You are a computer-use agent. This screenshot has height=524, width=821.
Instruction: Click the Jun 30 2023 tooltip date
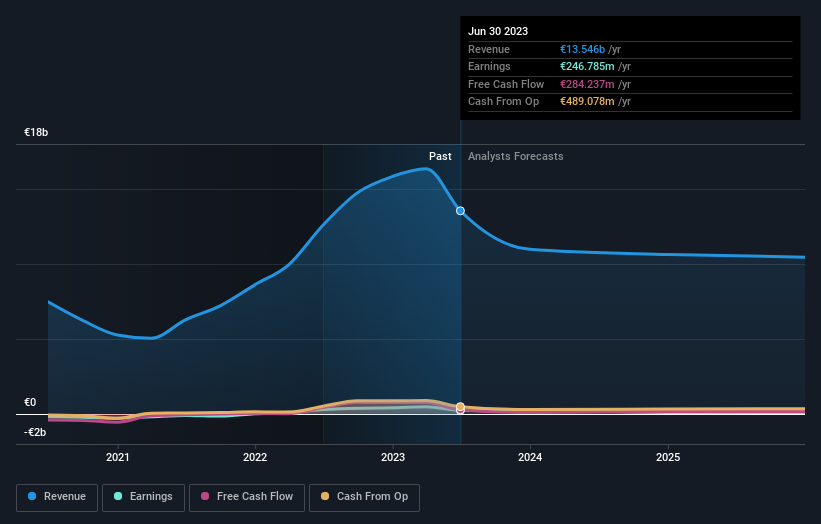pos(498,31)
